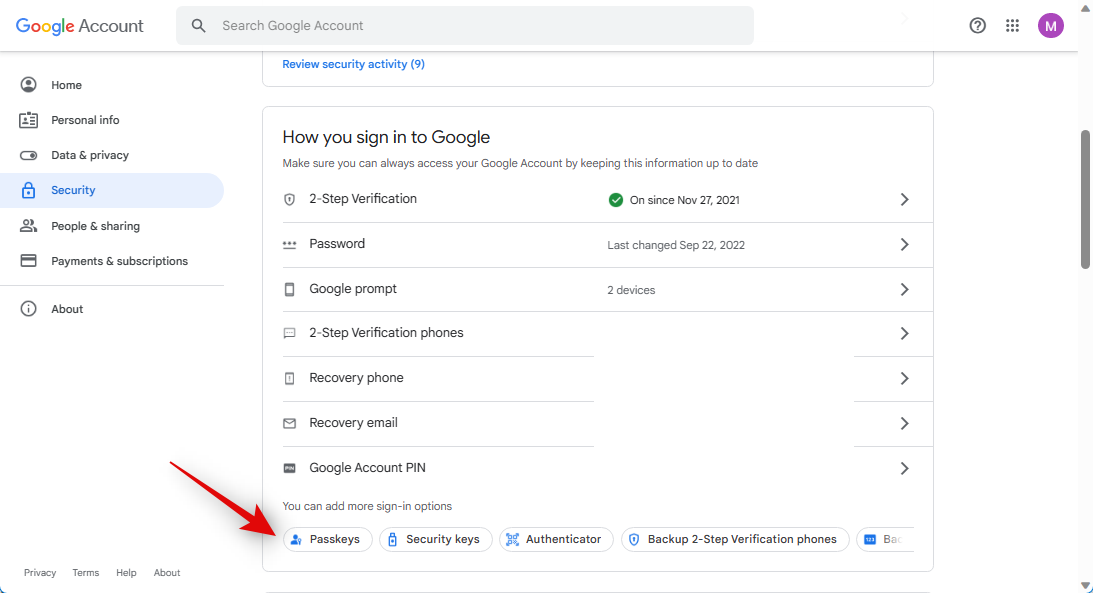Click the Recovery phone label

coord(356,378)
